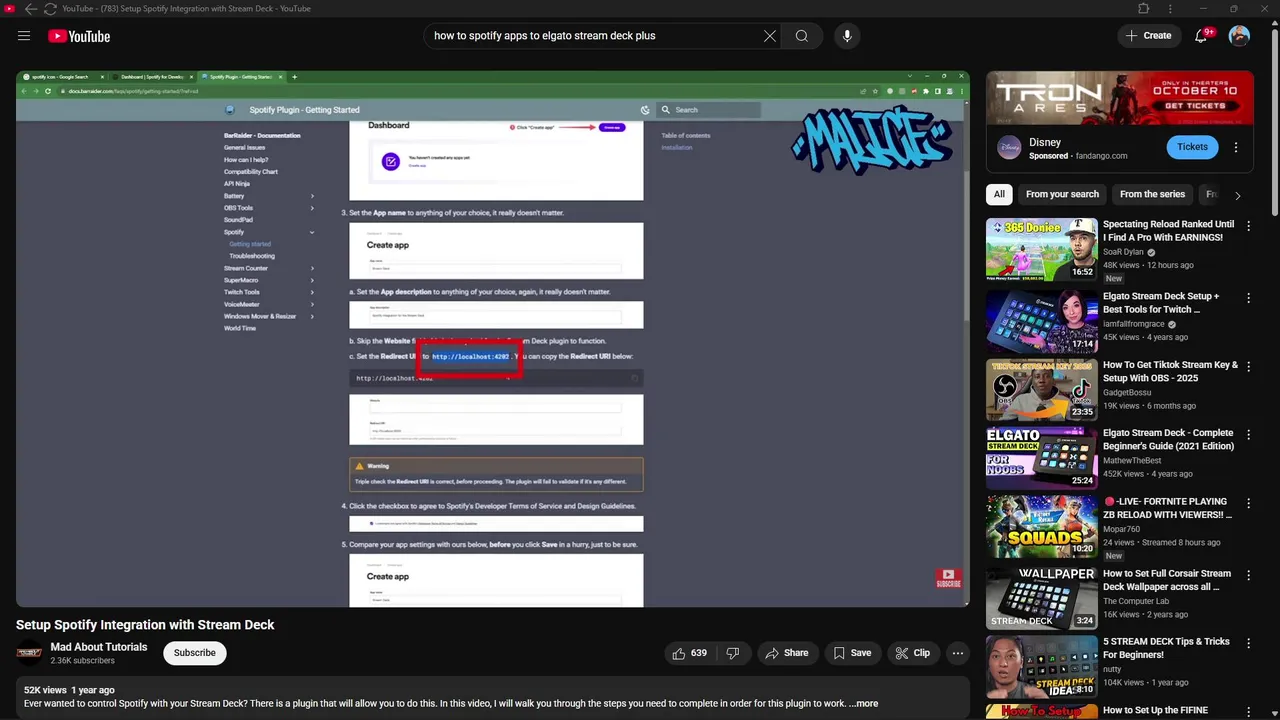Open title 'Elgato Stream Deck - Complete Beginner's Guide'

point(1168,440)
